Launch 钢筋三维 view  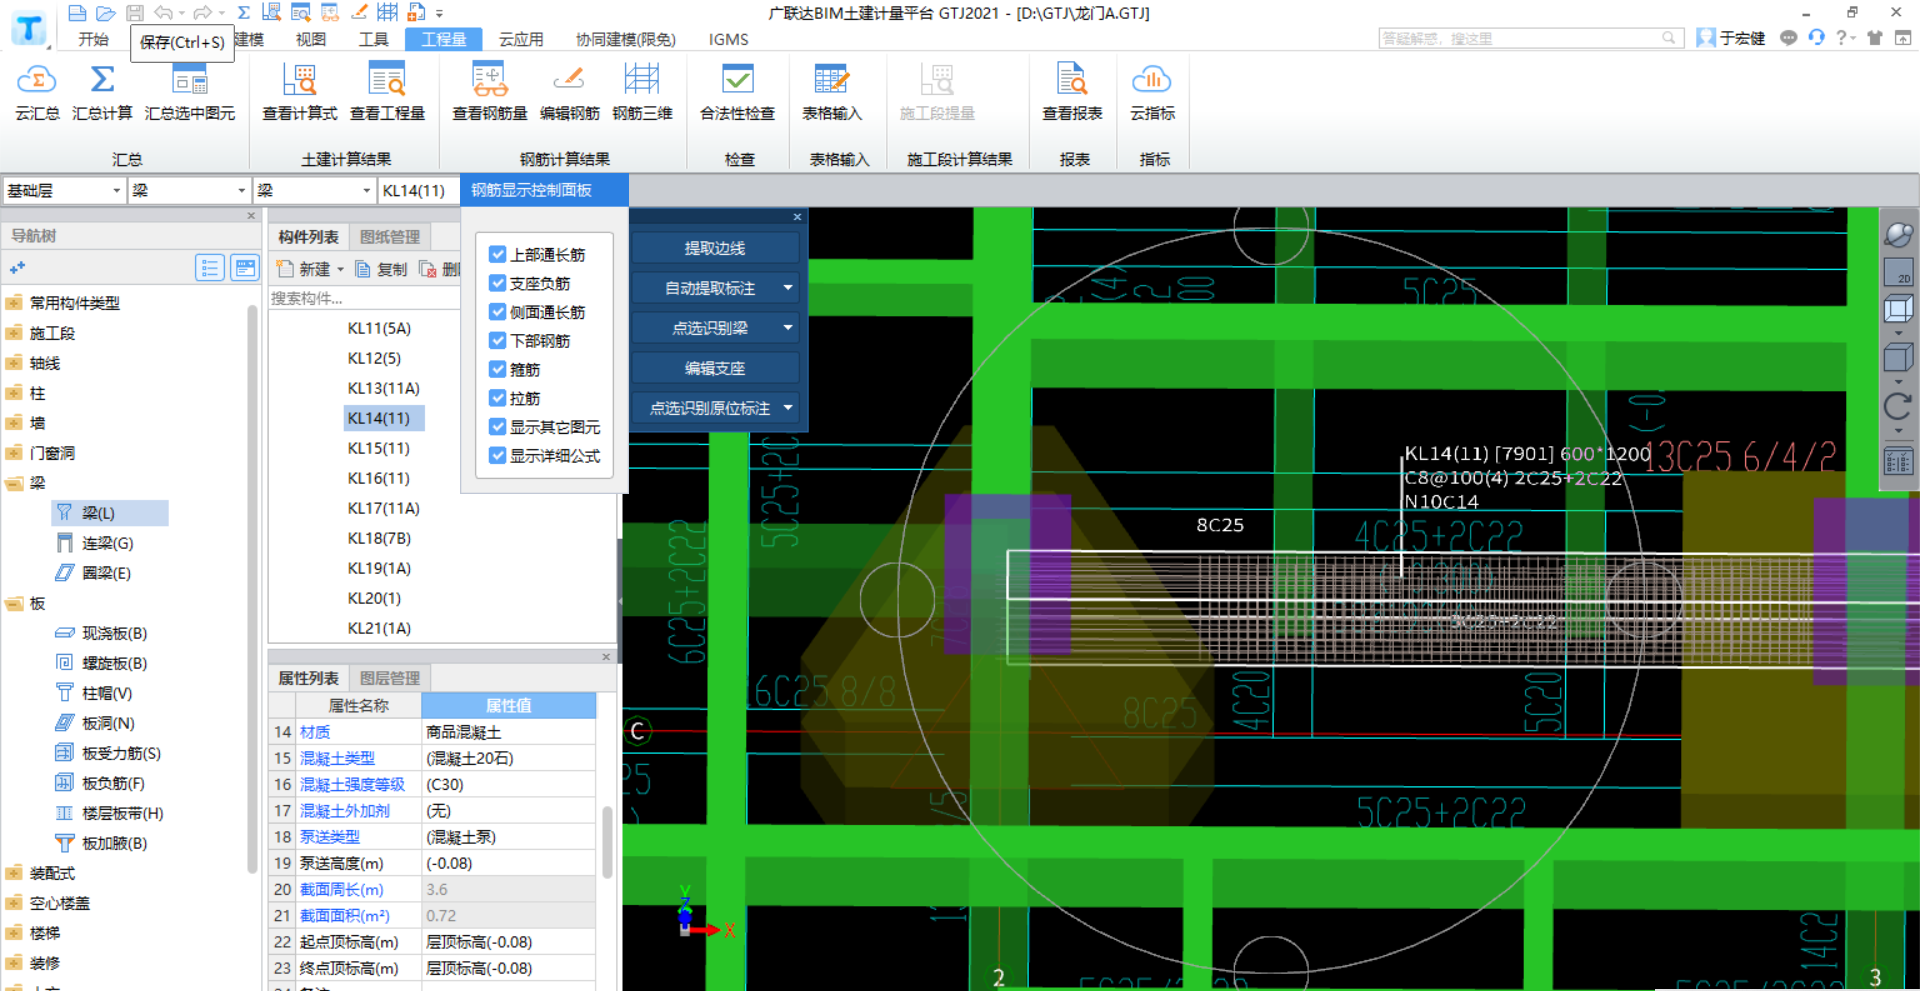coord(642,92)
